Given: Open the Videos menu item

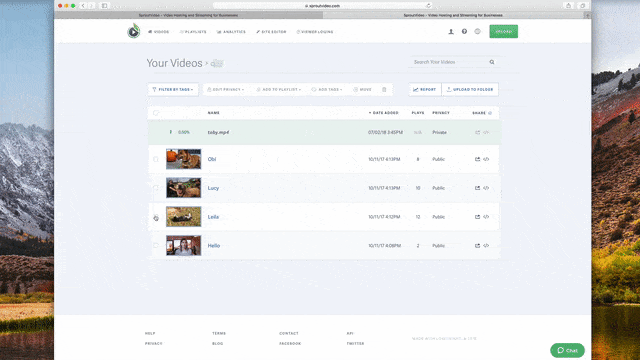Looking at the screenshot, I should (159, 32).
